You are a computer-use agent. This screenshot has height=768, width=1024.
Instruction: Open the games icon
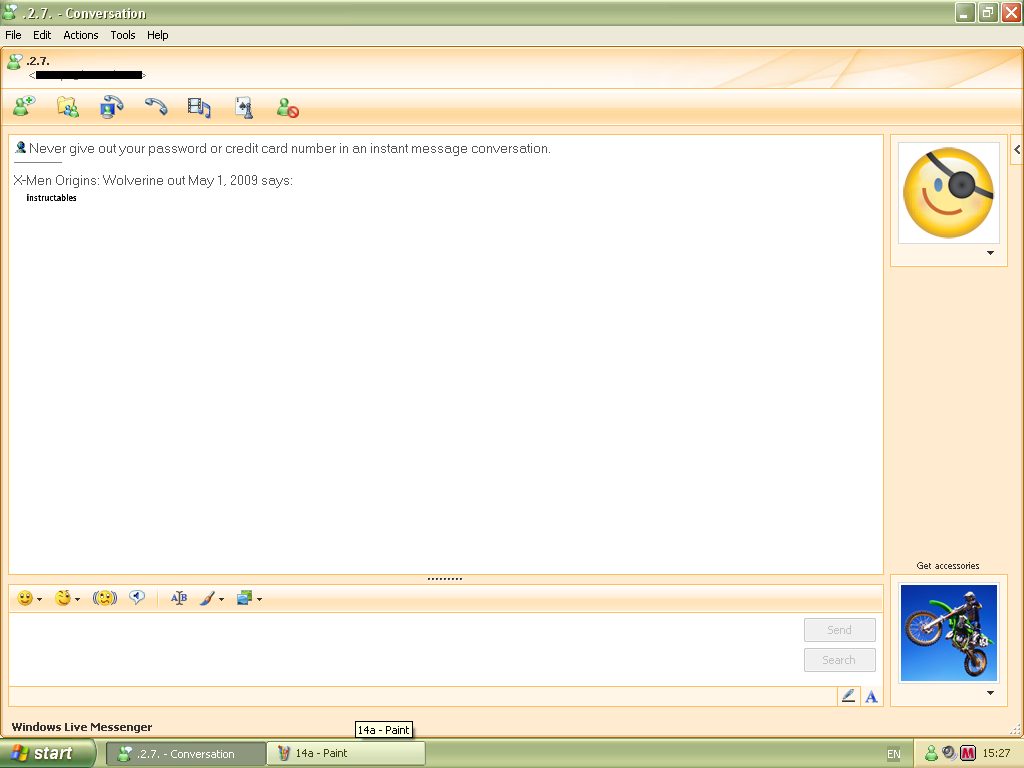[244, 107]
